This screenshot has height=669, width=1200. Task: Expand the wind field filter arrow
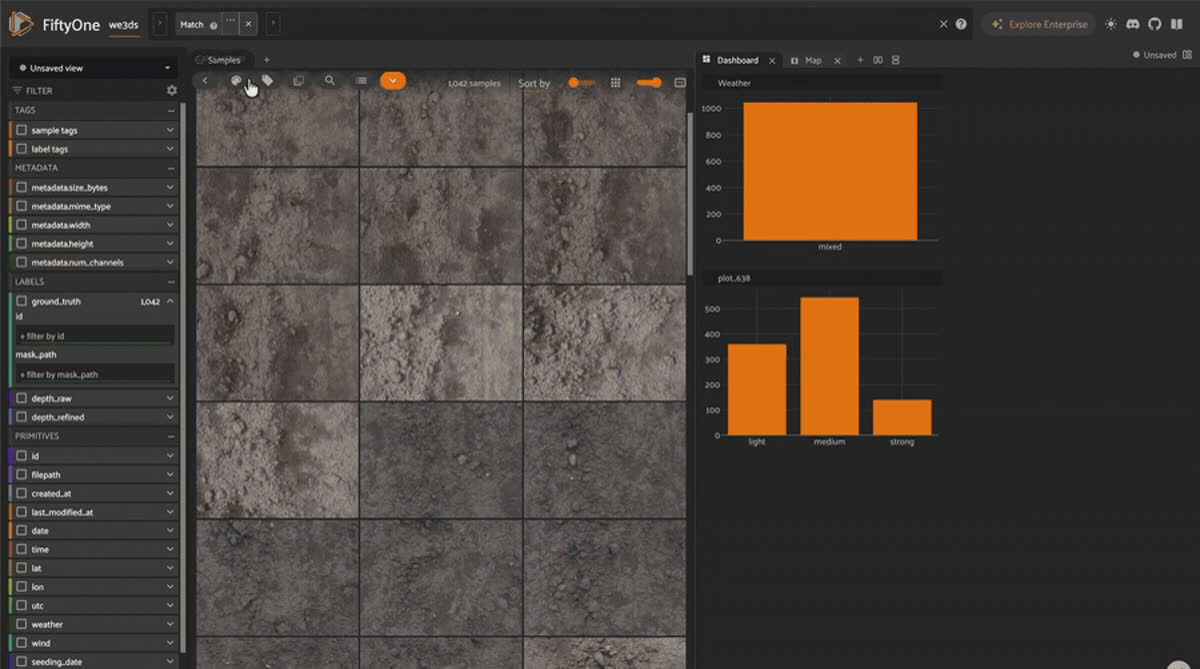pyautogui.click(x=168, y=643)
